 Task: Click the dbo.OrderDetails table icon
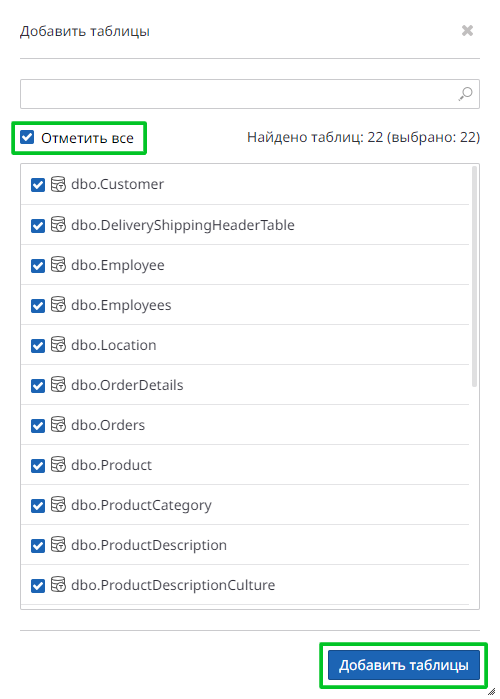point(58,384)
